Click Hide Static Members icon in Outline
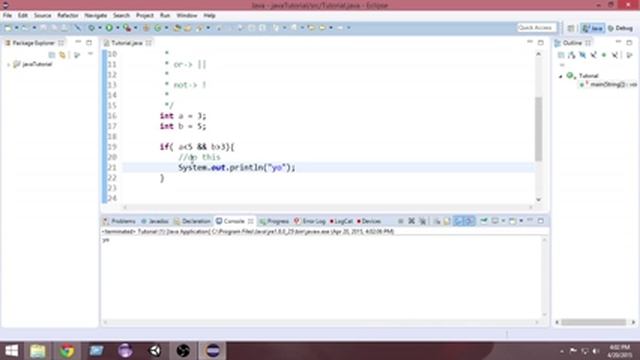The height and width of the screenshot is (360, 640). (x=593, y=55)
